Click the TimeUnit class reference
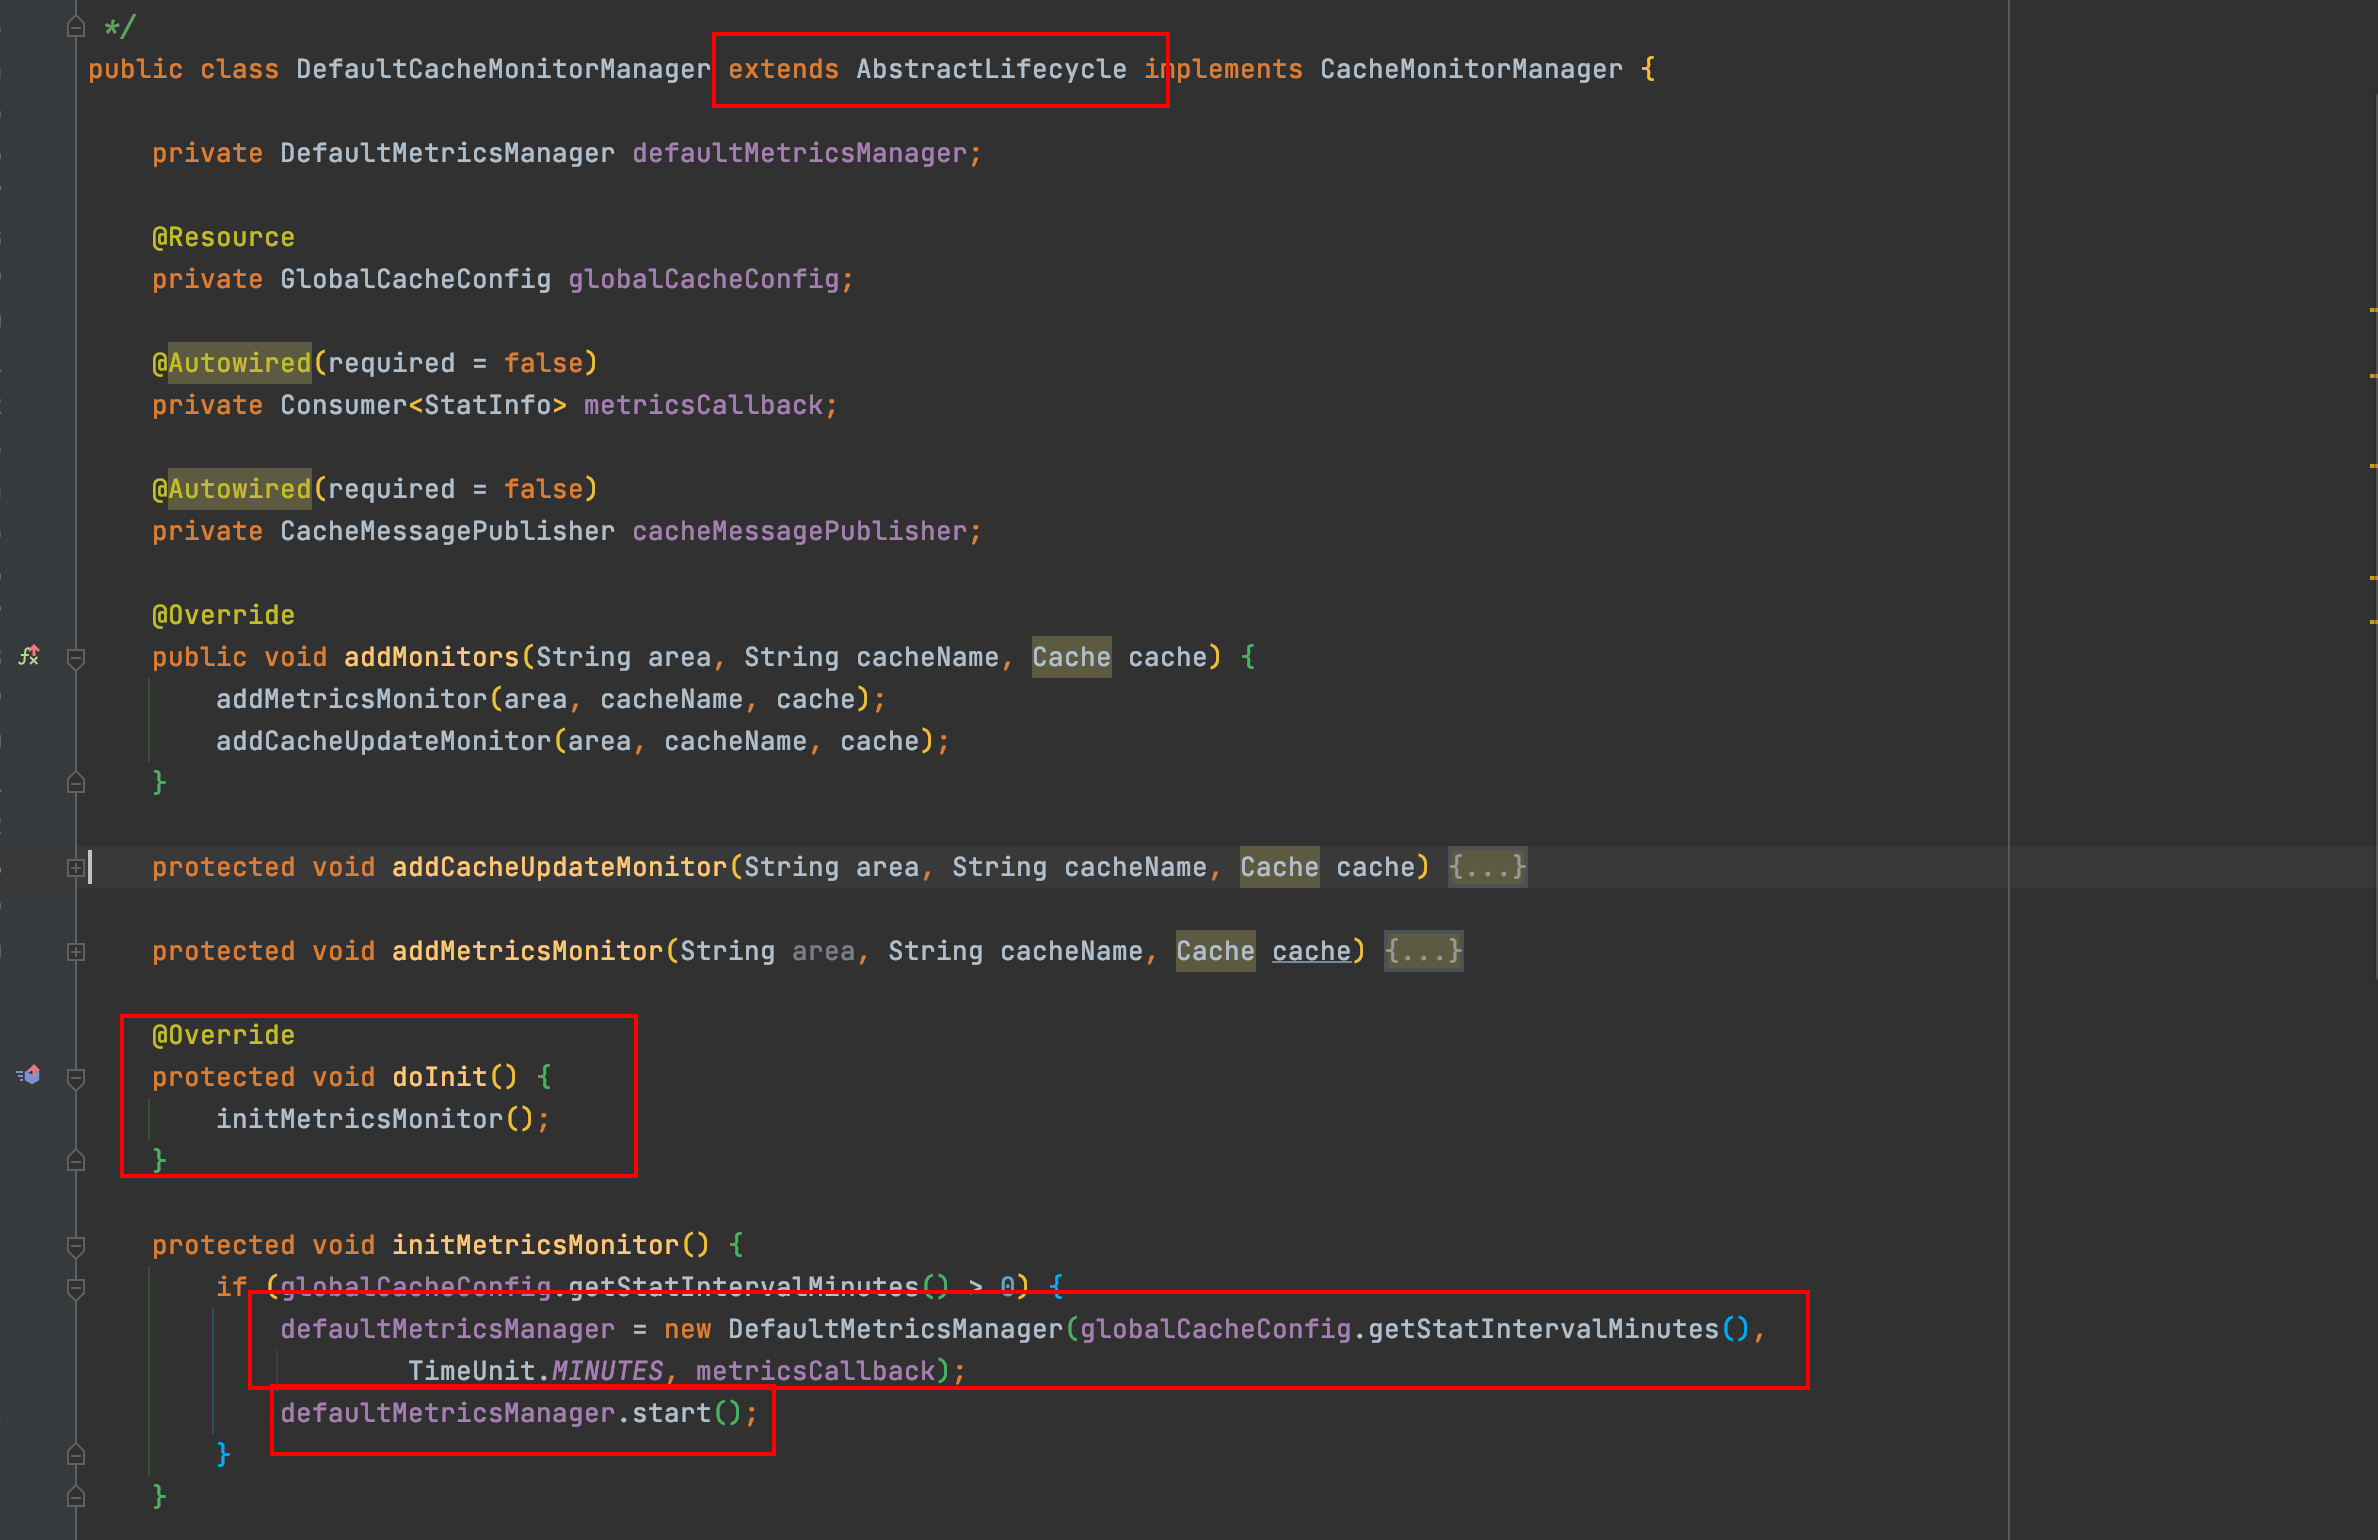This screenshot has width=2378, height=1540. [471, 1371]
